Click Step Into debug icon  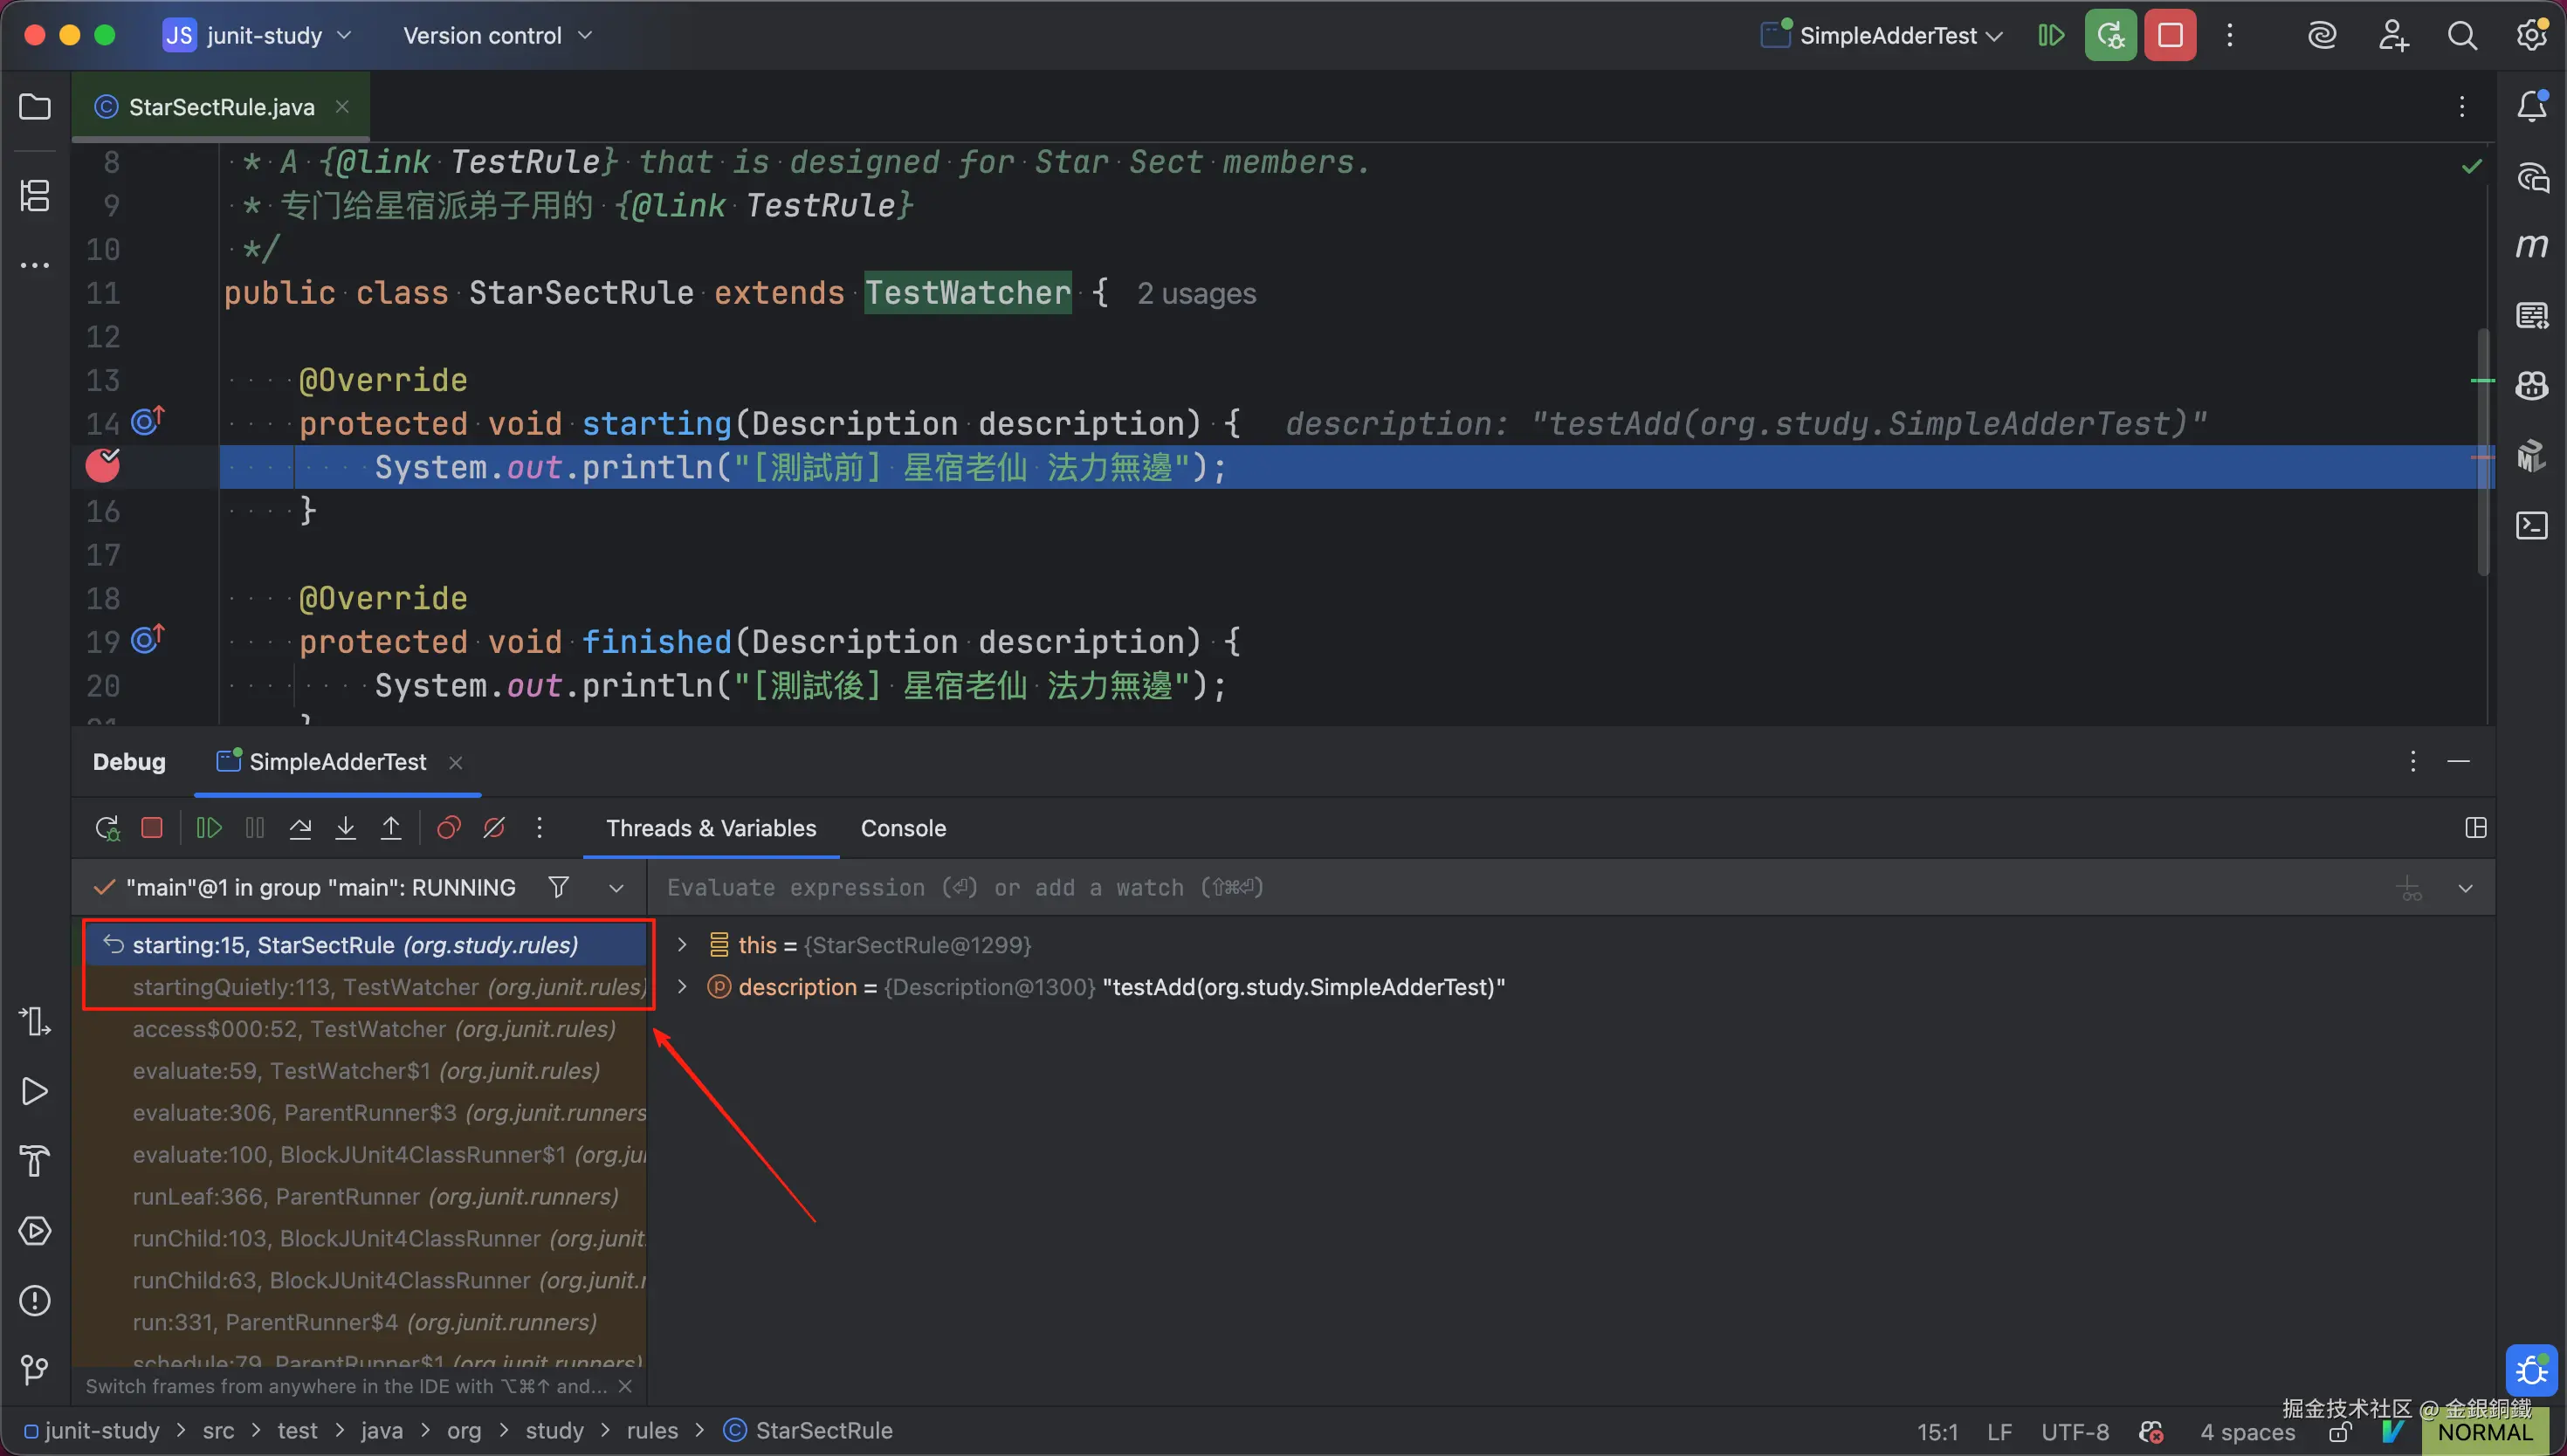click(345, 828)
